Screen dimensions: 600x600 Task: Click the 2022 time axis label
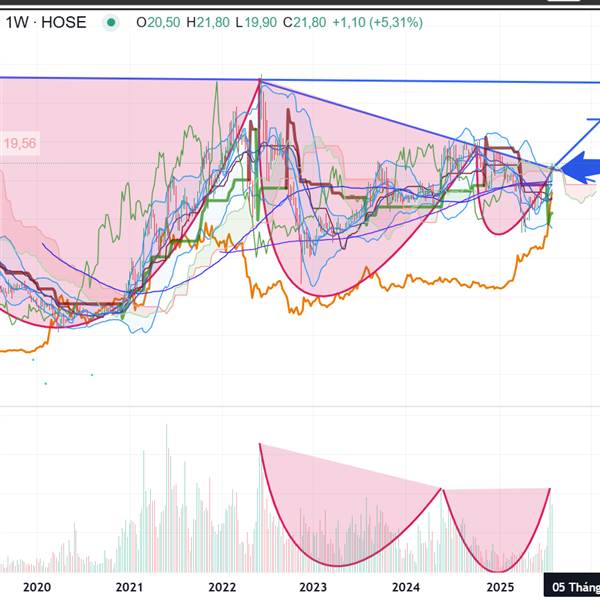pyautogui.click(x=222, y=587)
